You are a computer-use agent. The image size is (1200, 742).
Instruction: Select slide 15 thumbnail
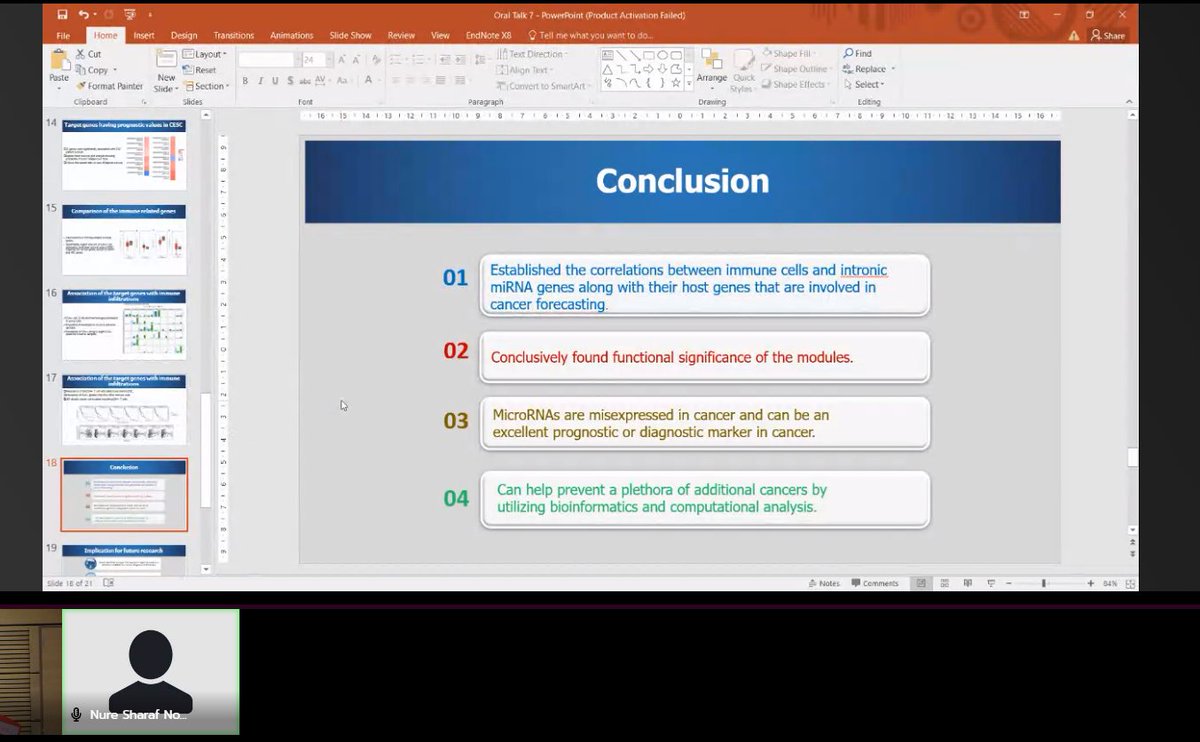pyautogui.click(x=124, y=240)
